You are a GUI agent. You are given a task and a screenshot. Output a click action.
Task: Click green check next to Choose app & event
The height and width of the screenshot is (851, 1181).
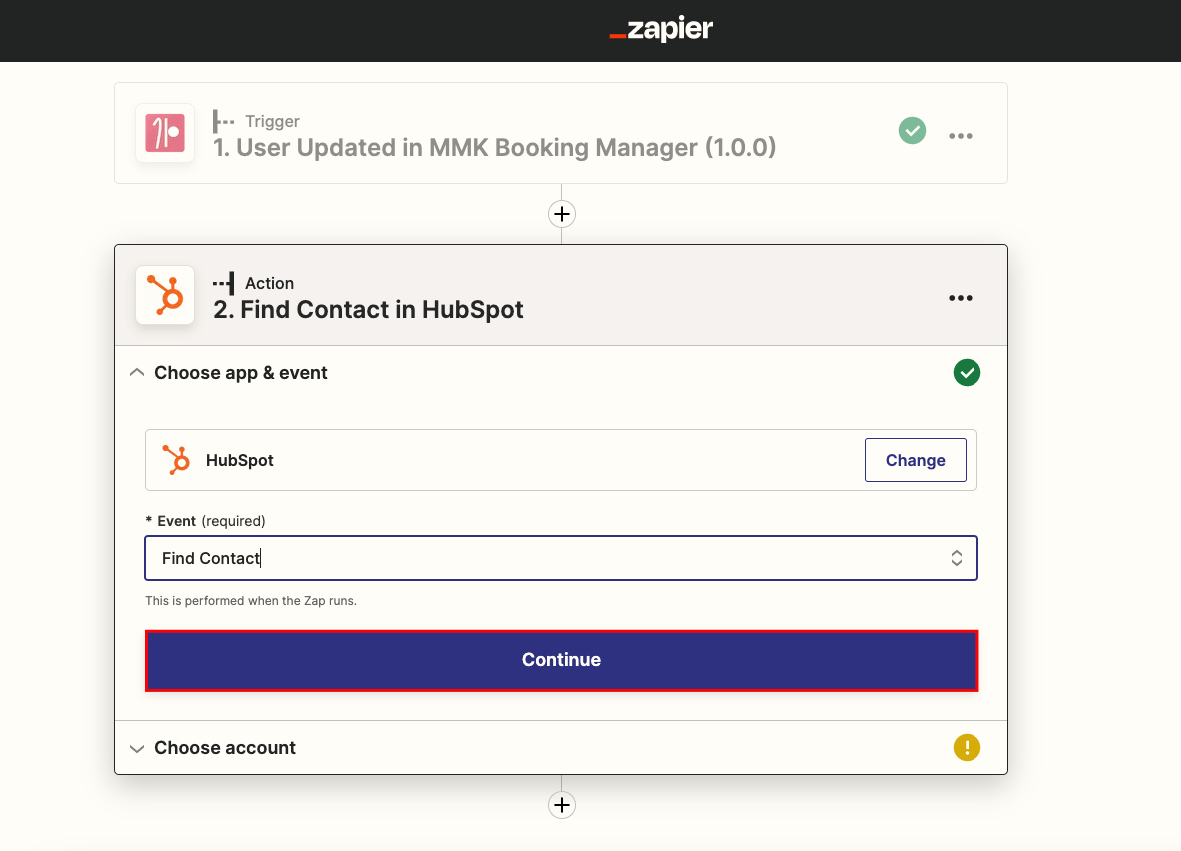(x=966, y=373)
